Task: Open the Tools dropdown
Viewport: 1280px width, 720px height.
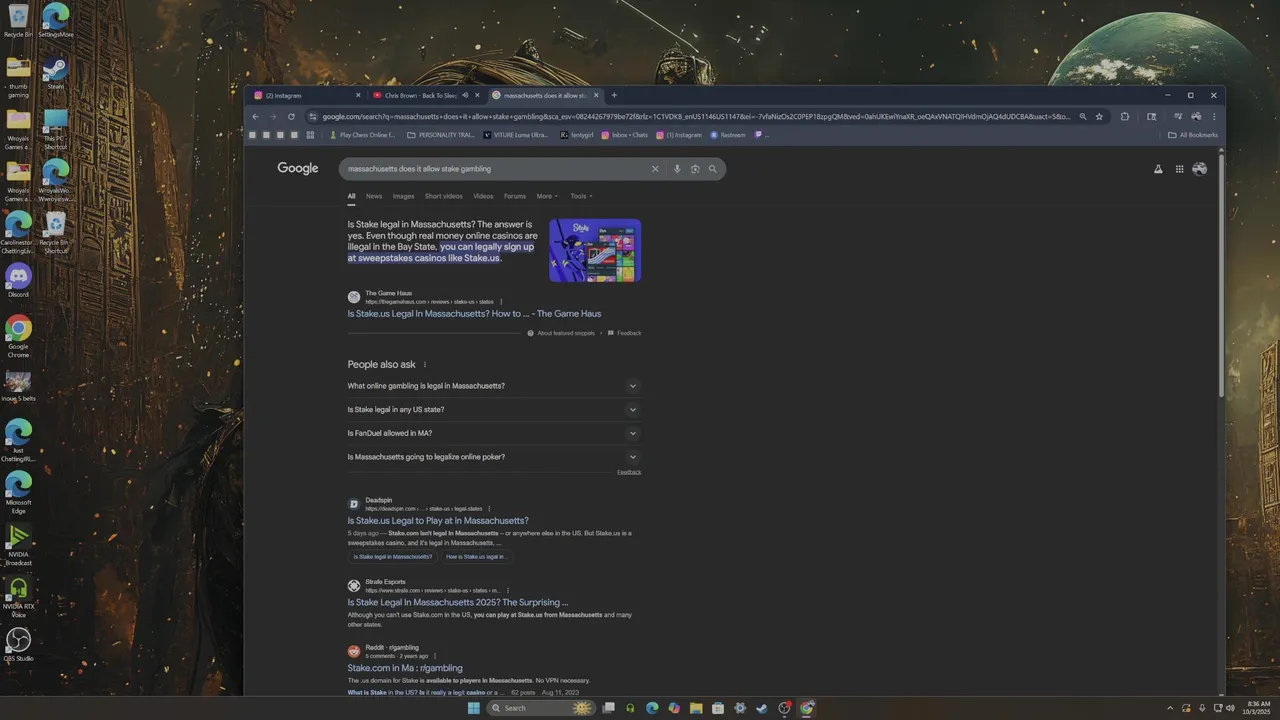Action: click(581, 196)
